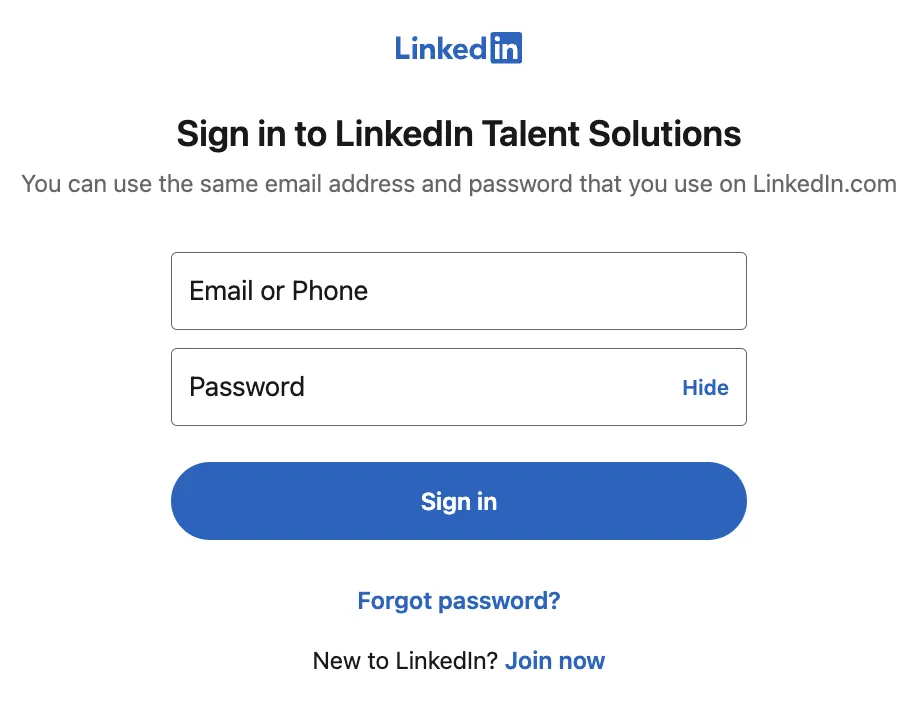Click the subtitle about LinkedIn.com credentials
This screenshot has width=918, height=704.
click(458, 184)
